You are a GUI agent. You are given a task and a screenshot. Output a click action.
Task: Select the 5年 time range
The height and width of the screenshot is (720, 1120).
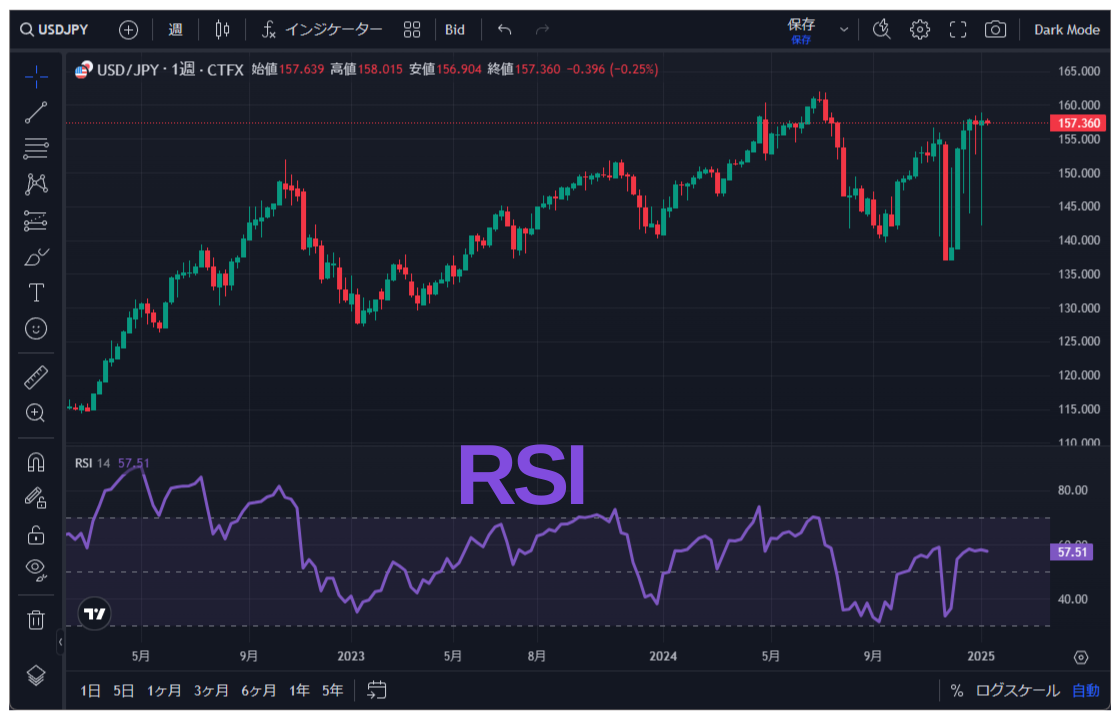[x=333, y=691]
